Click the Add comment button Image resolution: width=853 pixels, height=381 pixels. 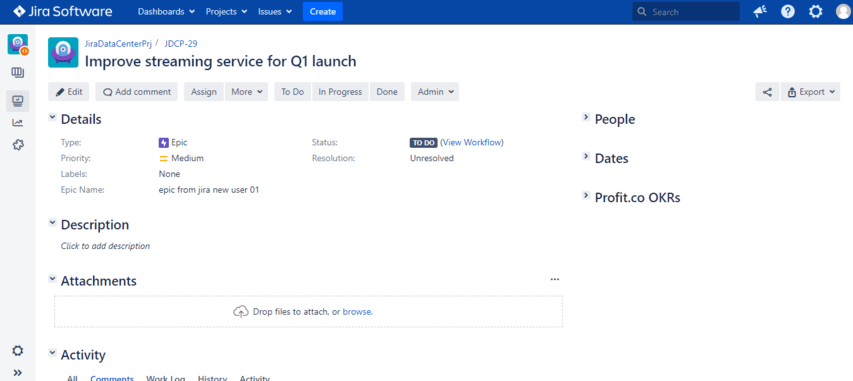point(137,92)
